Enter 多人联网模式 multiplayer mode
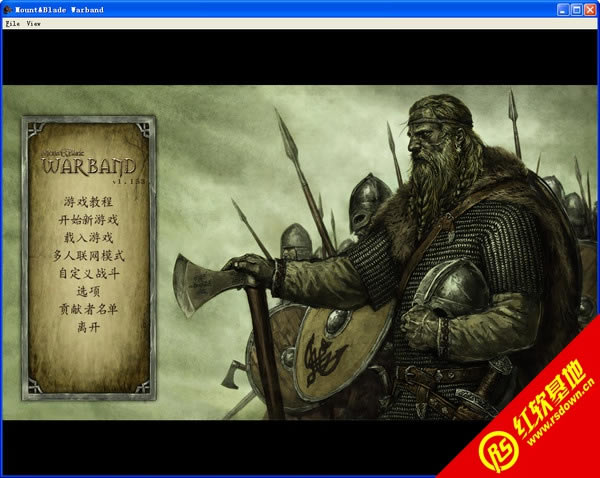Viewport: 600px width, 478px height. click(x=89, y=256)
